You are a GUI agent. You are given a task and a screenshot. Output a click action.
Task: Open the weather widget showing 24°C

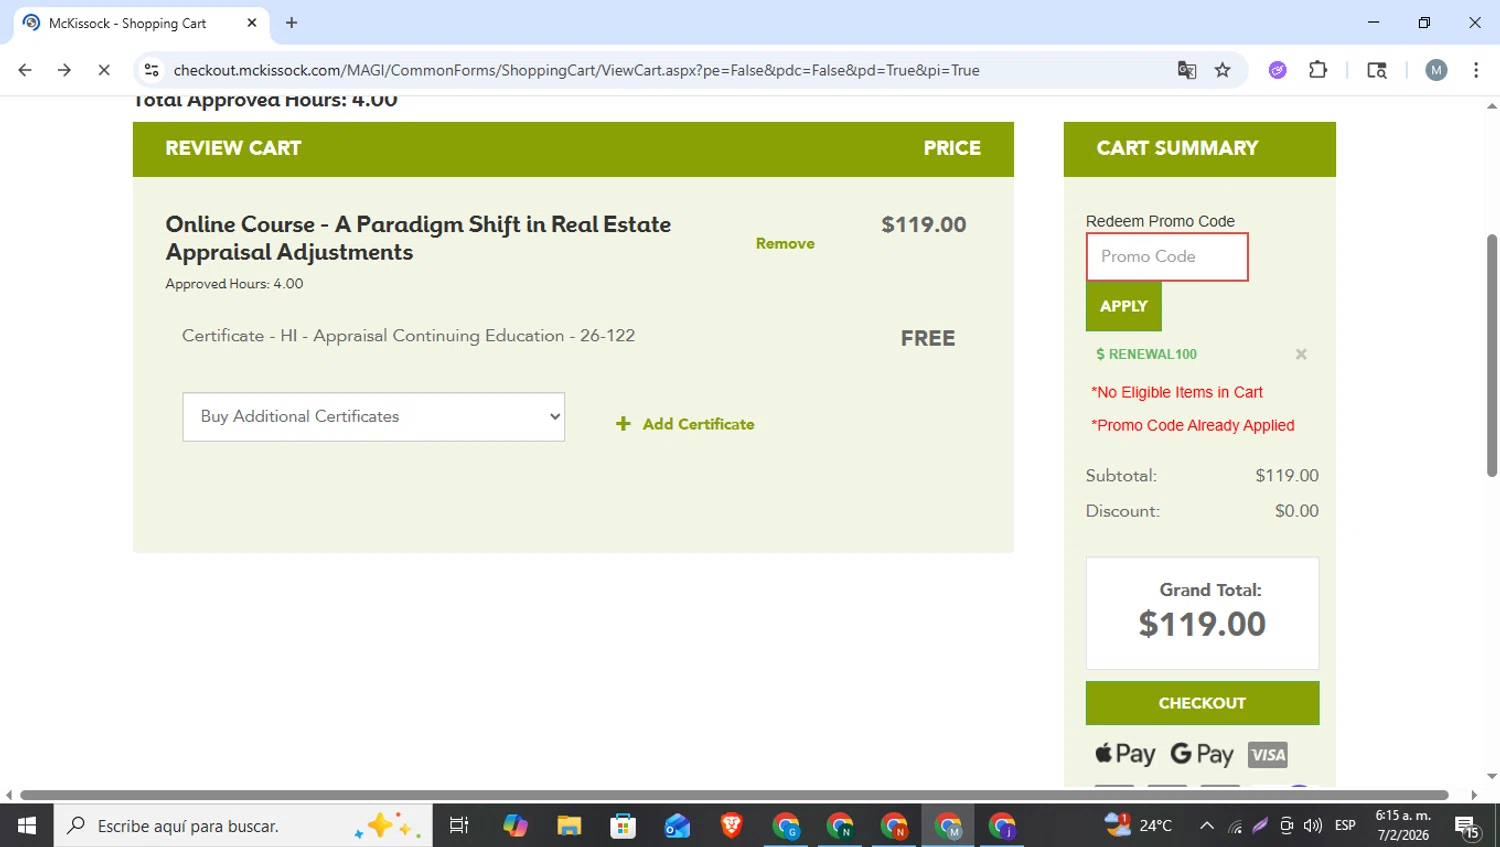click(x=1138, y=825)
